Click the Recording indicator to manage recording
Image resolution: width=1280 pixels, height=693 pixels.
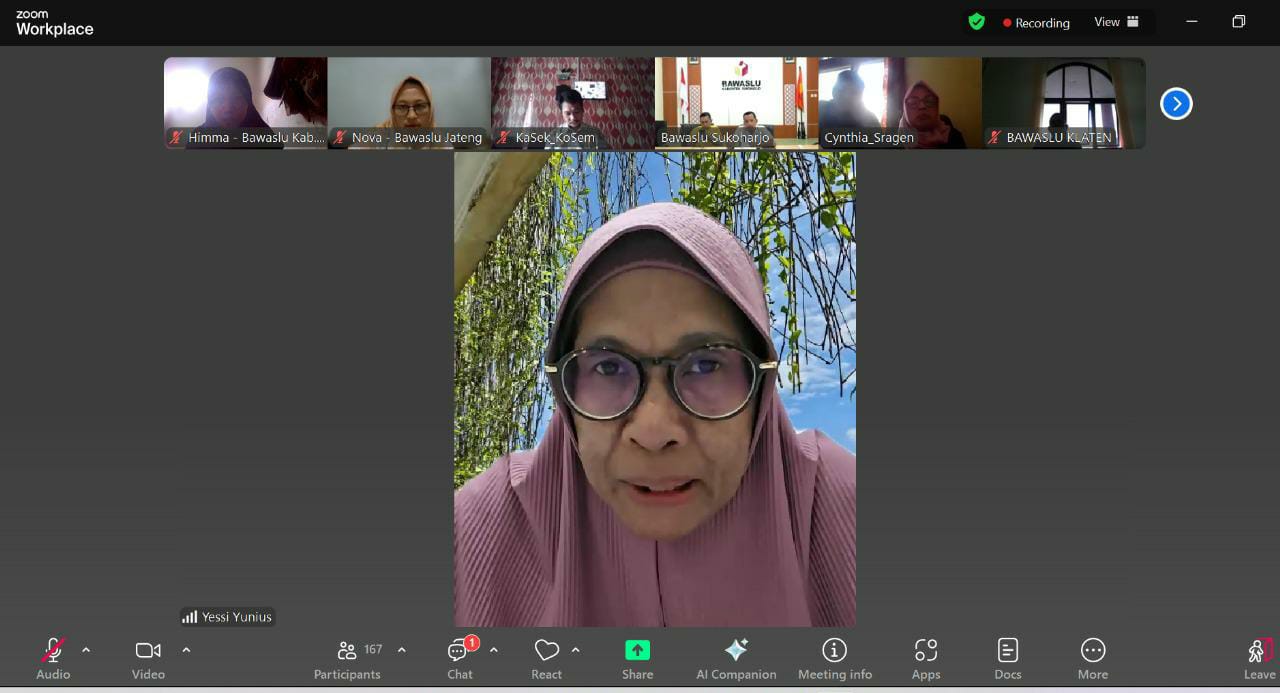1037,22
